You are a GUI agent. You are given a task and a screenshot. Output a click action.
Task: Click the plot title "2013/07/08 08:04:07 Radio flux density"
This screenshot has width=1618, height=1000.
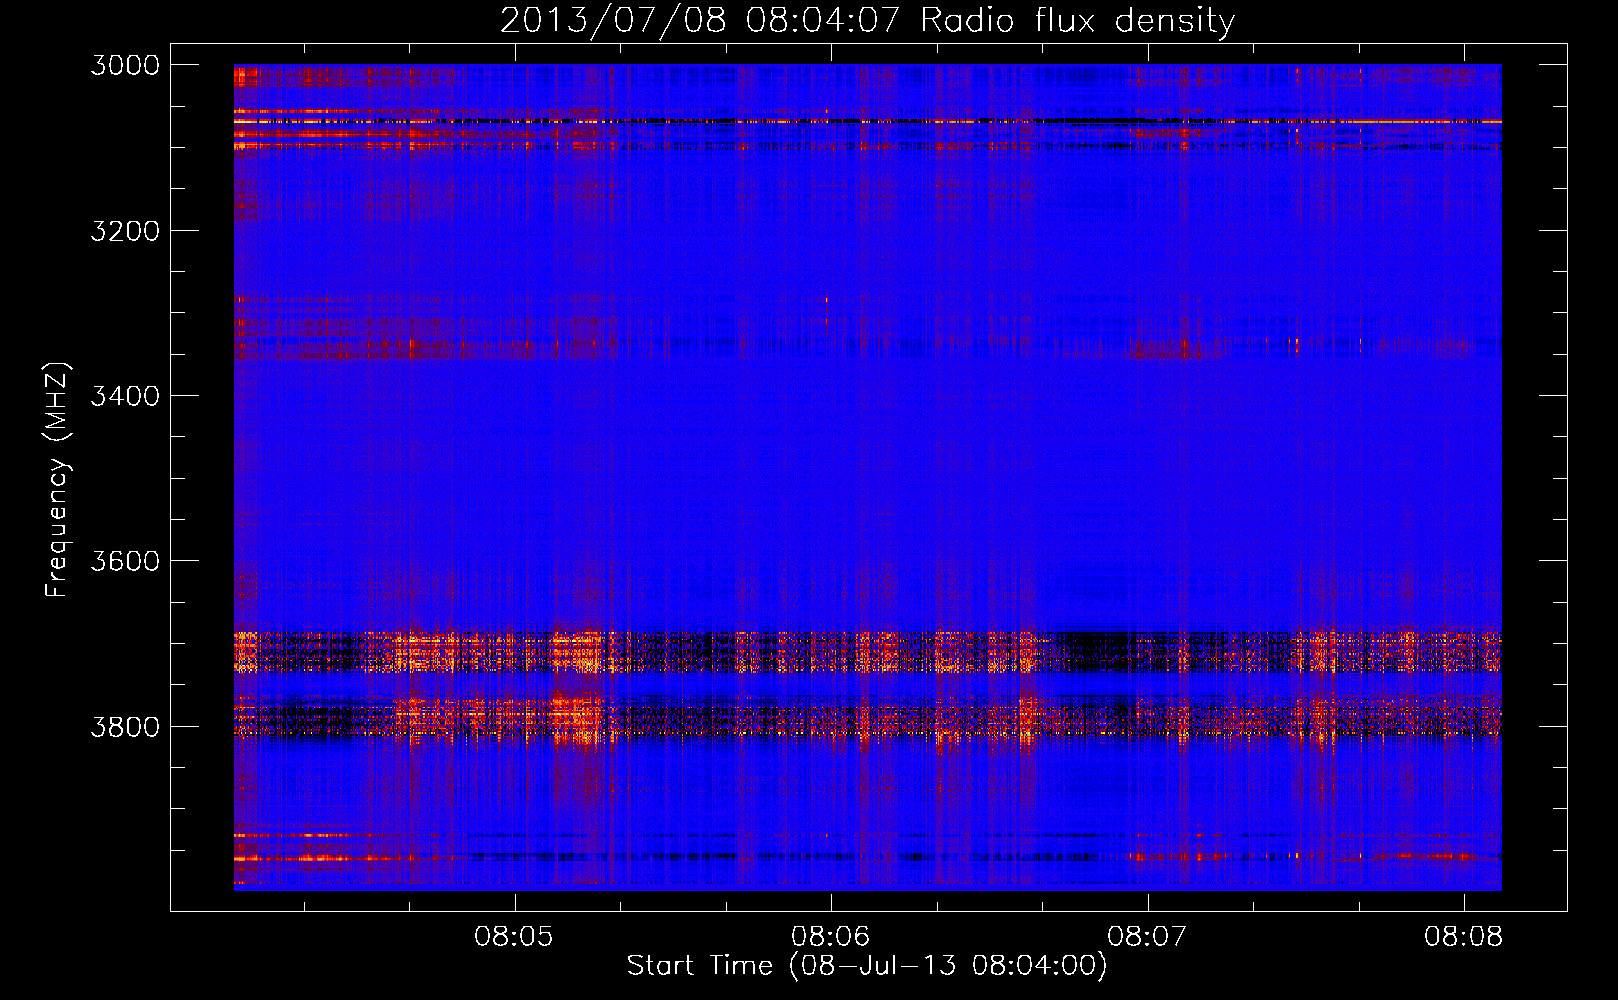(x=867, y=20)
